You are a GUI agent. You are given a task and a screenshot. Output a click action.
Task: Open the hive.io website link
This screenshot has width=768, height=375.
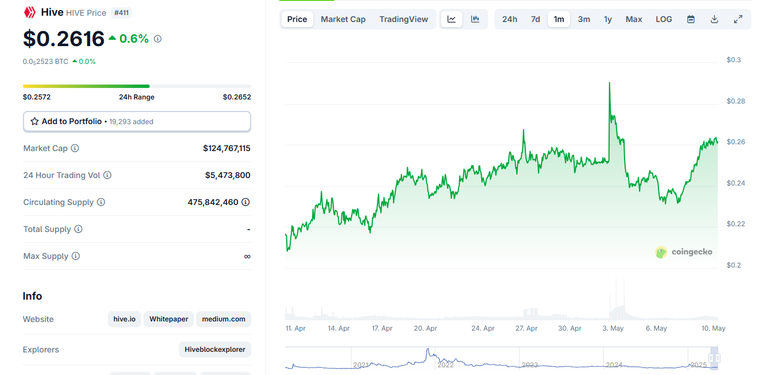click(x=124, y=319)
